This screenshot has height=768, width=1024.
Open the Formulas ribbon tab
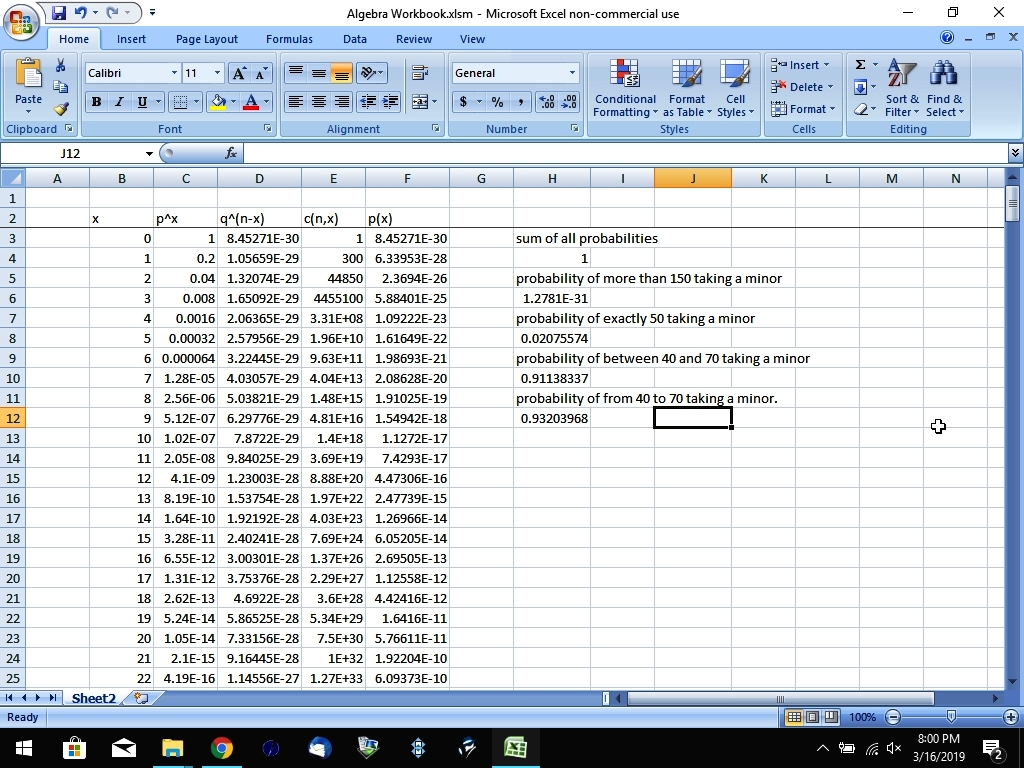289,39
